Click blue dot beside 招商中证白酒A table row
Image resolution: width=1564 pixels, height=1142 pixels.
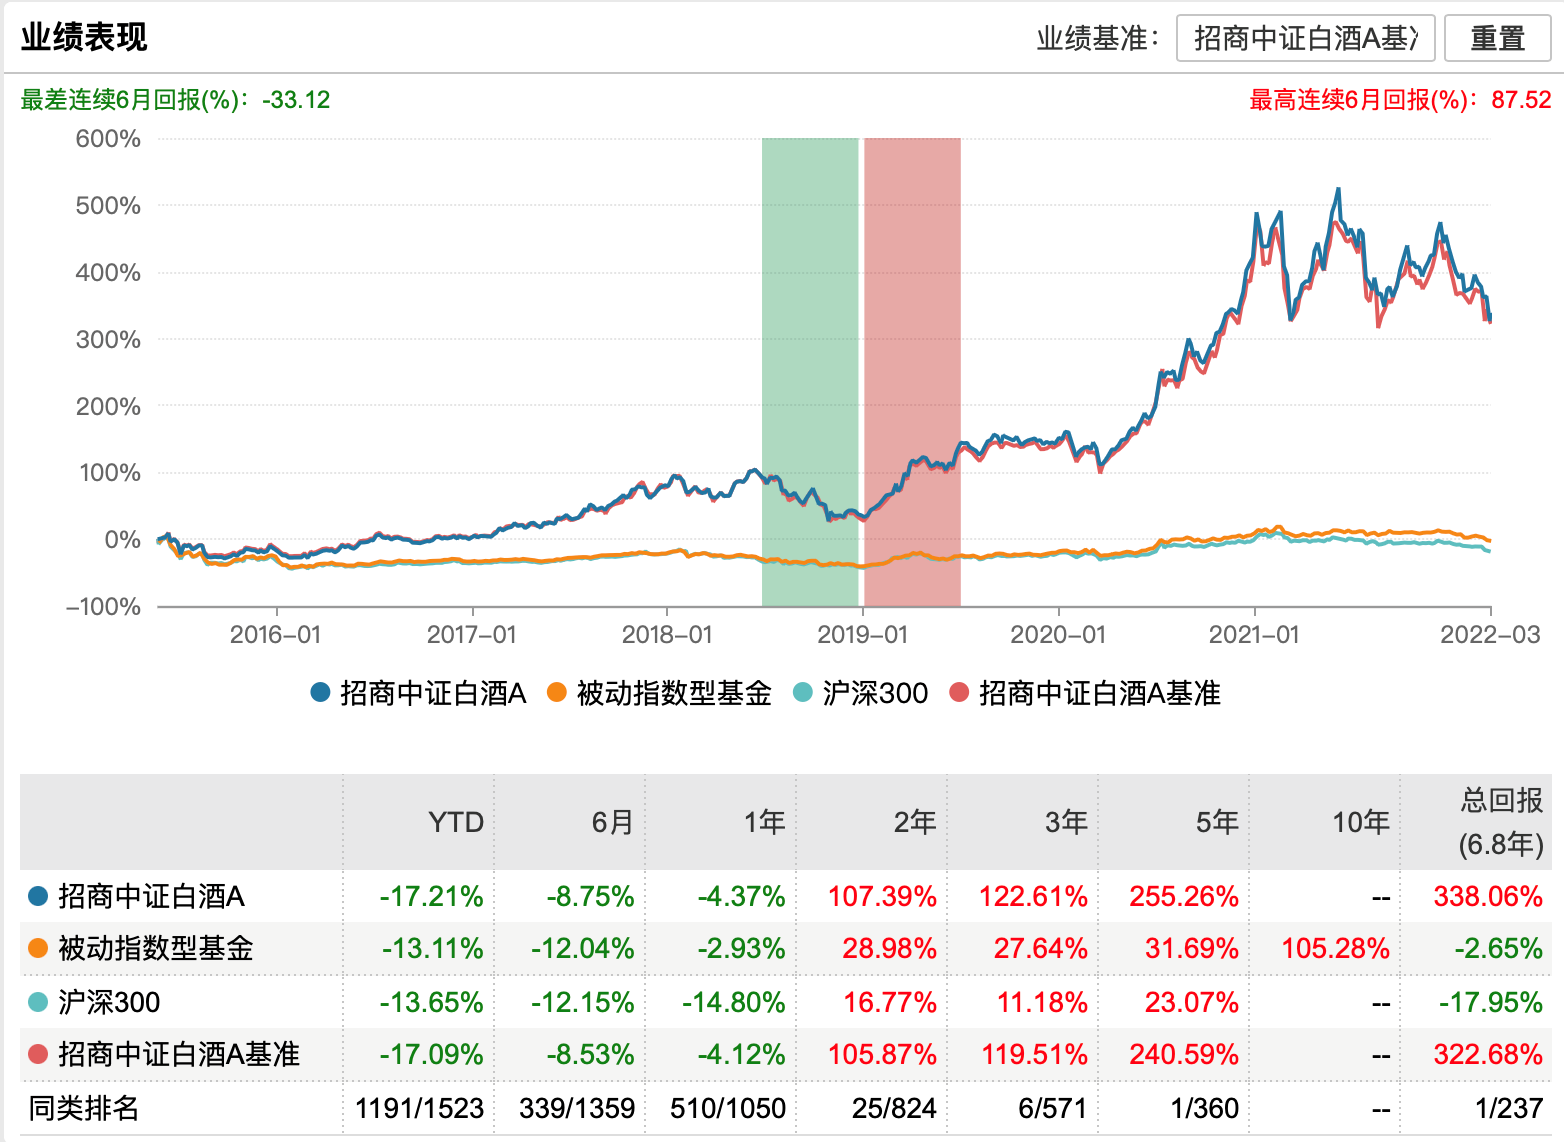[x=38, y=896]
